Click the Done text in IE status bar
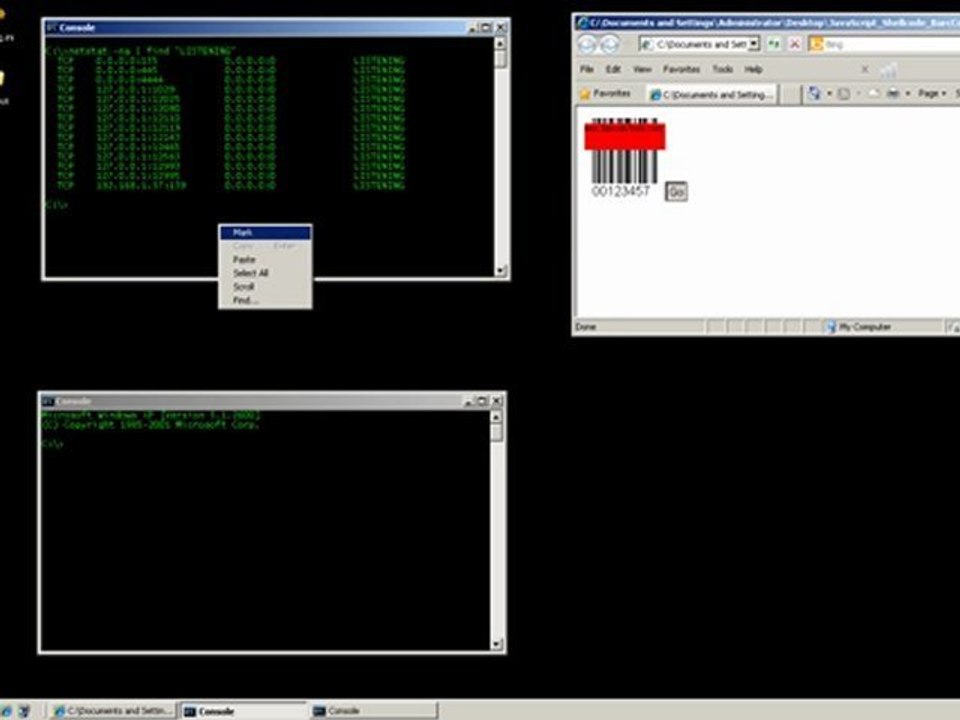960x720 pixels. coord(585,327)
